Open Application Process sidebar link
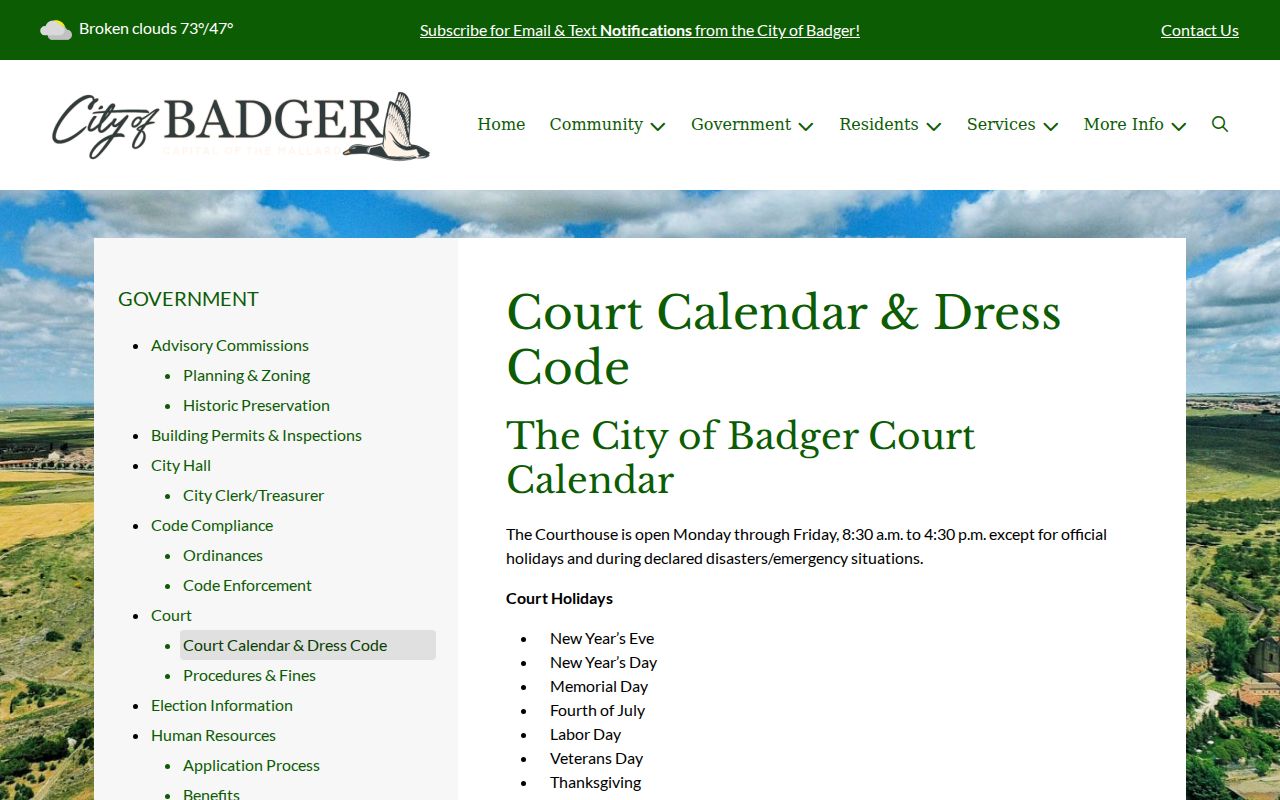 251,765
